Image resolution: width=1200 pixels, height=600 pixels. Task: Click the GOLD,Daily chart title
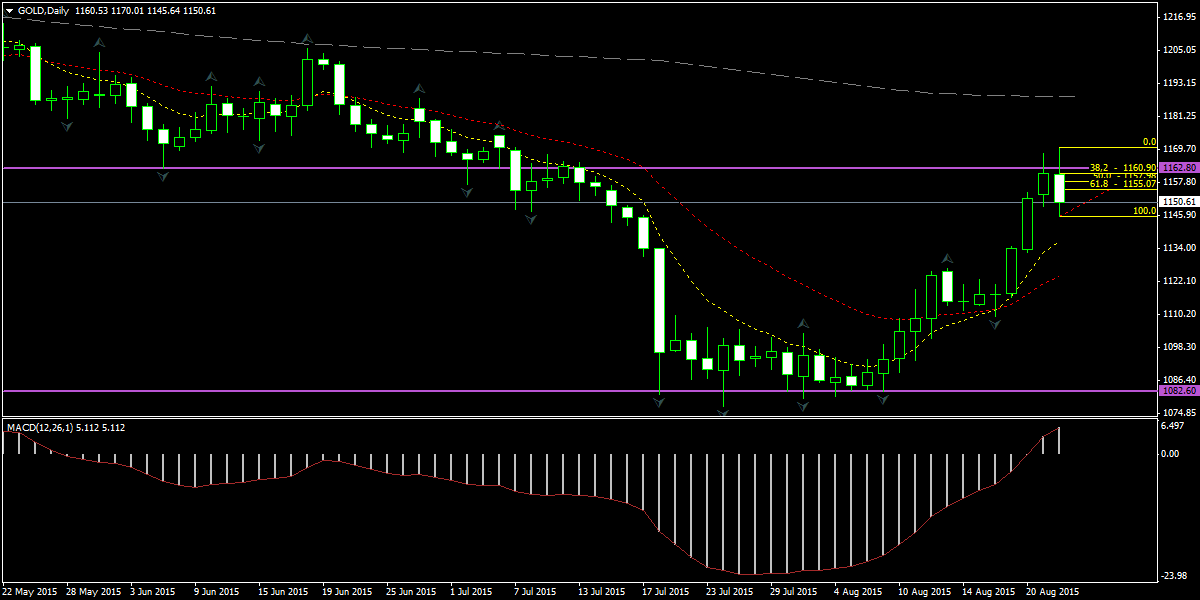42,10
